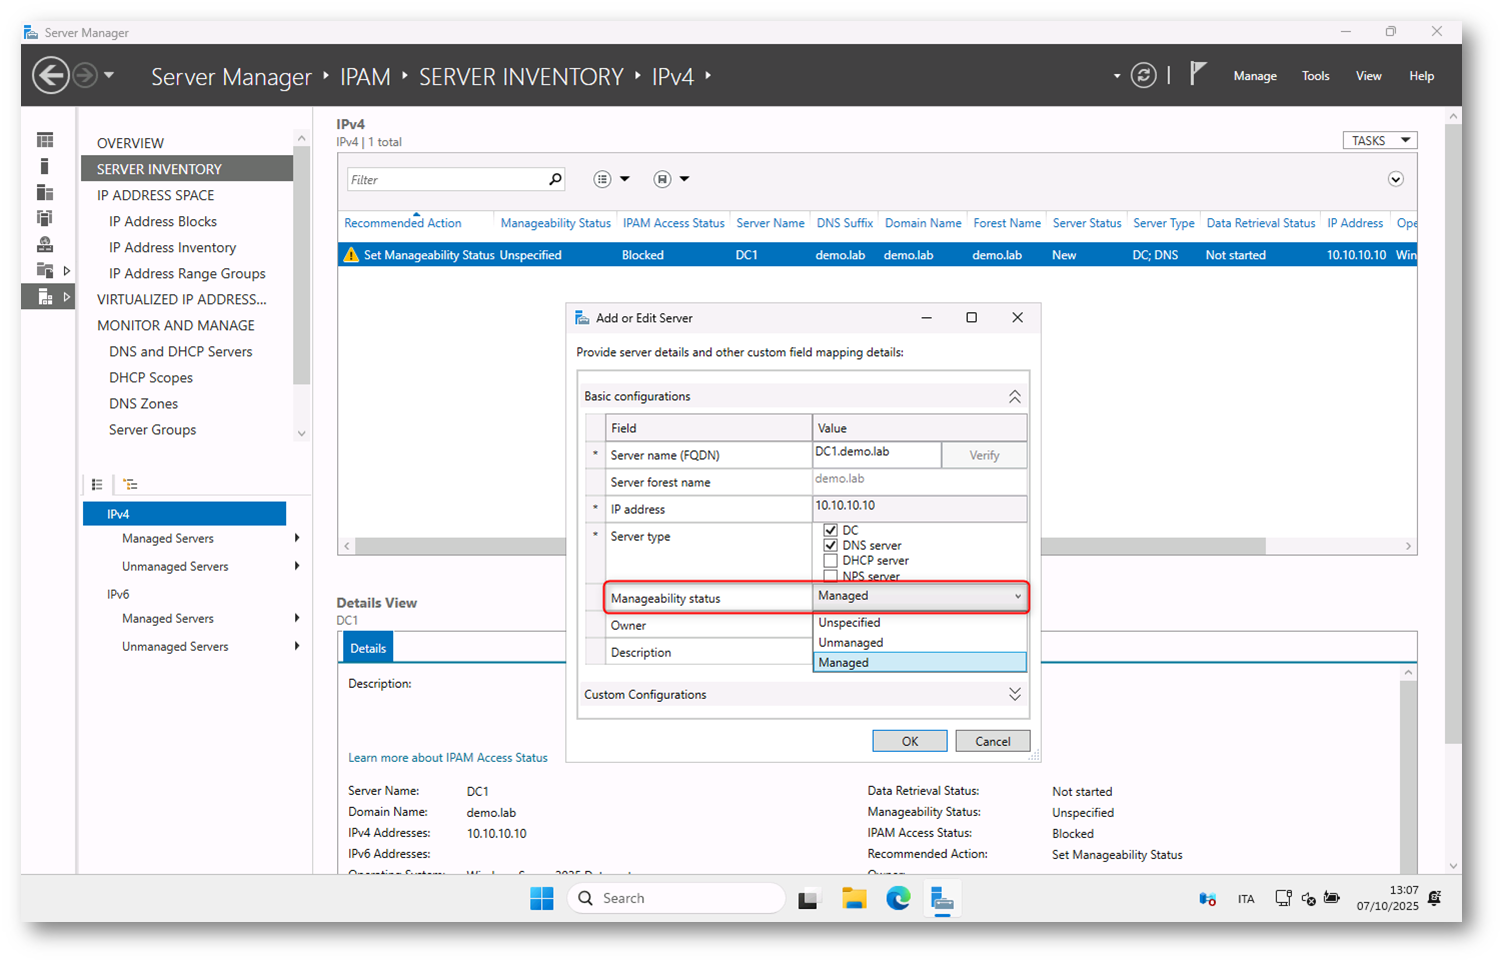Uncheck the DNS server checkbox
Screen dimensions: 1504x964
tap(830, 545)
